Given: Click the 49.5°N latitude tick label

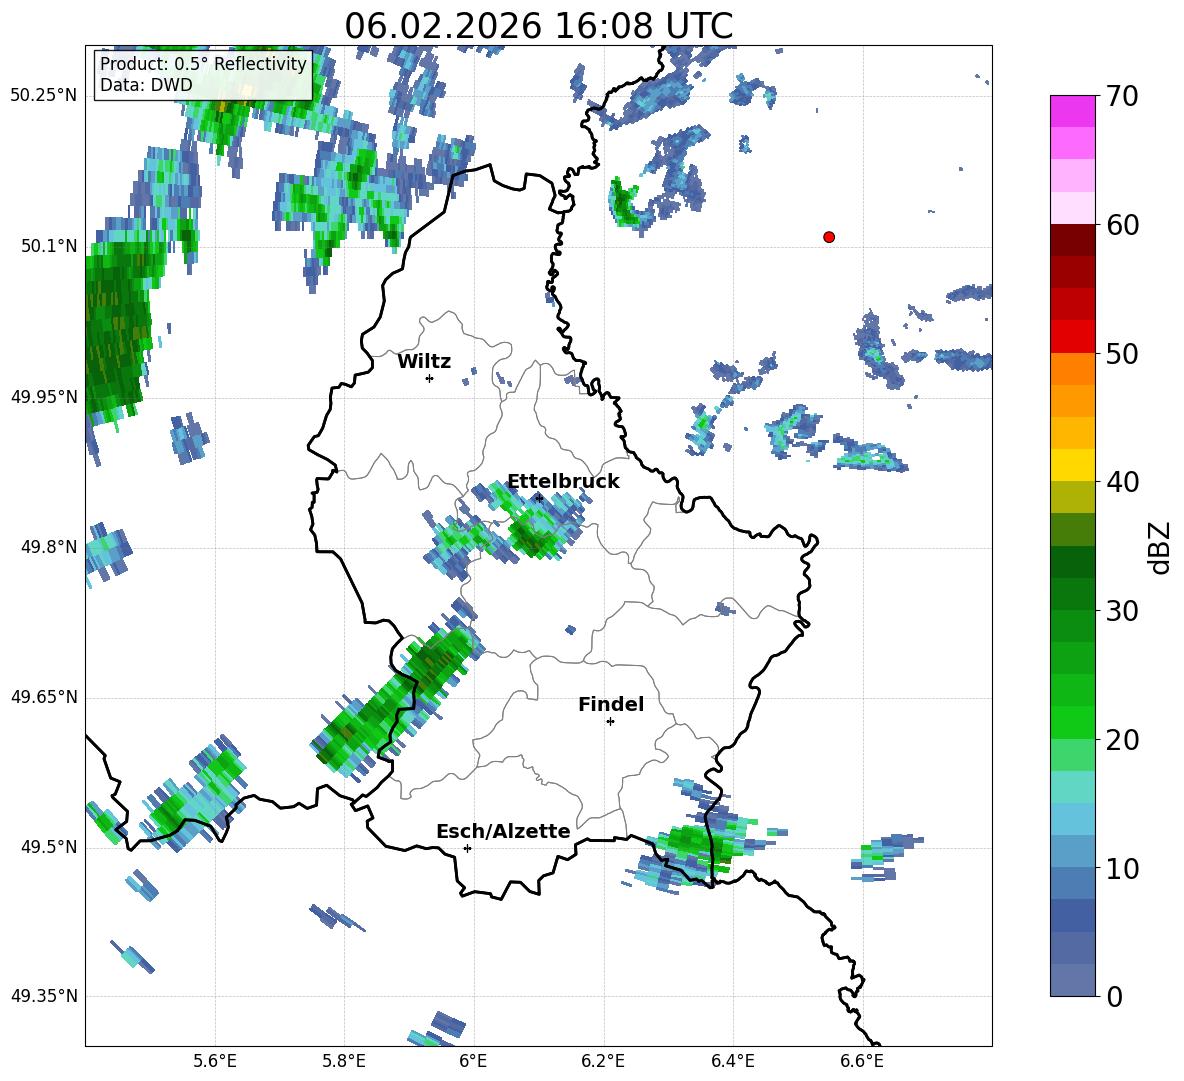Looking at the screenshot, I should [49, 847].
